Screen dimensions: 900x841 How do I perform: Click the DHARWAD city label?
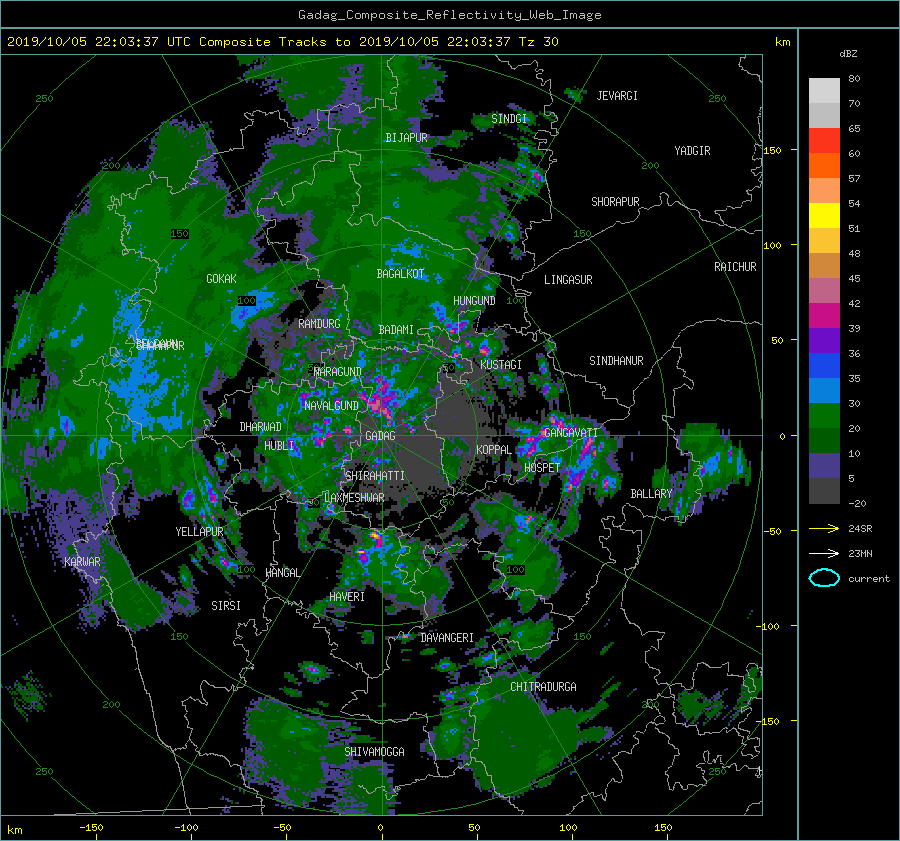pyautogui.click(x=261, y=427)
